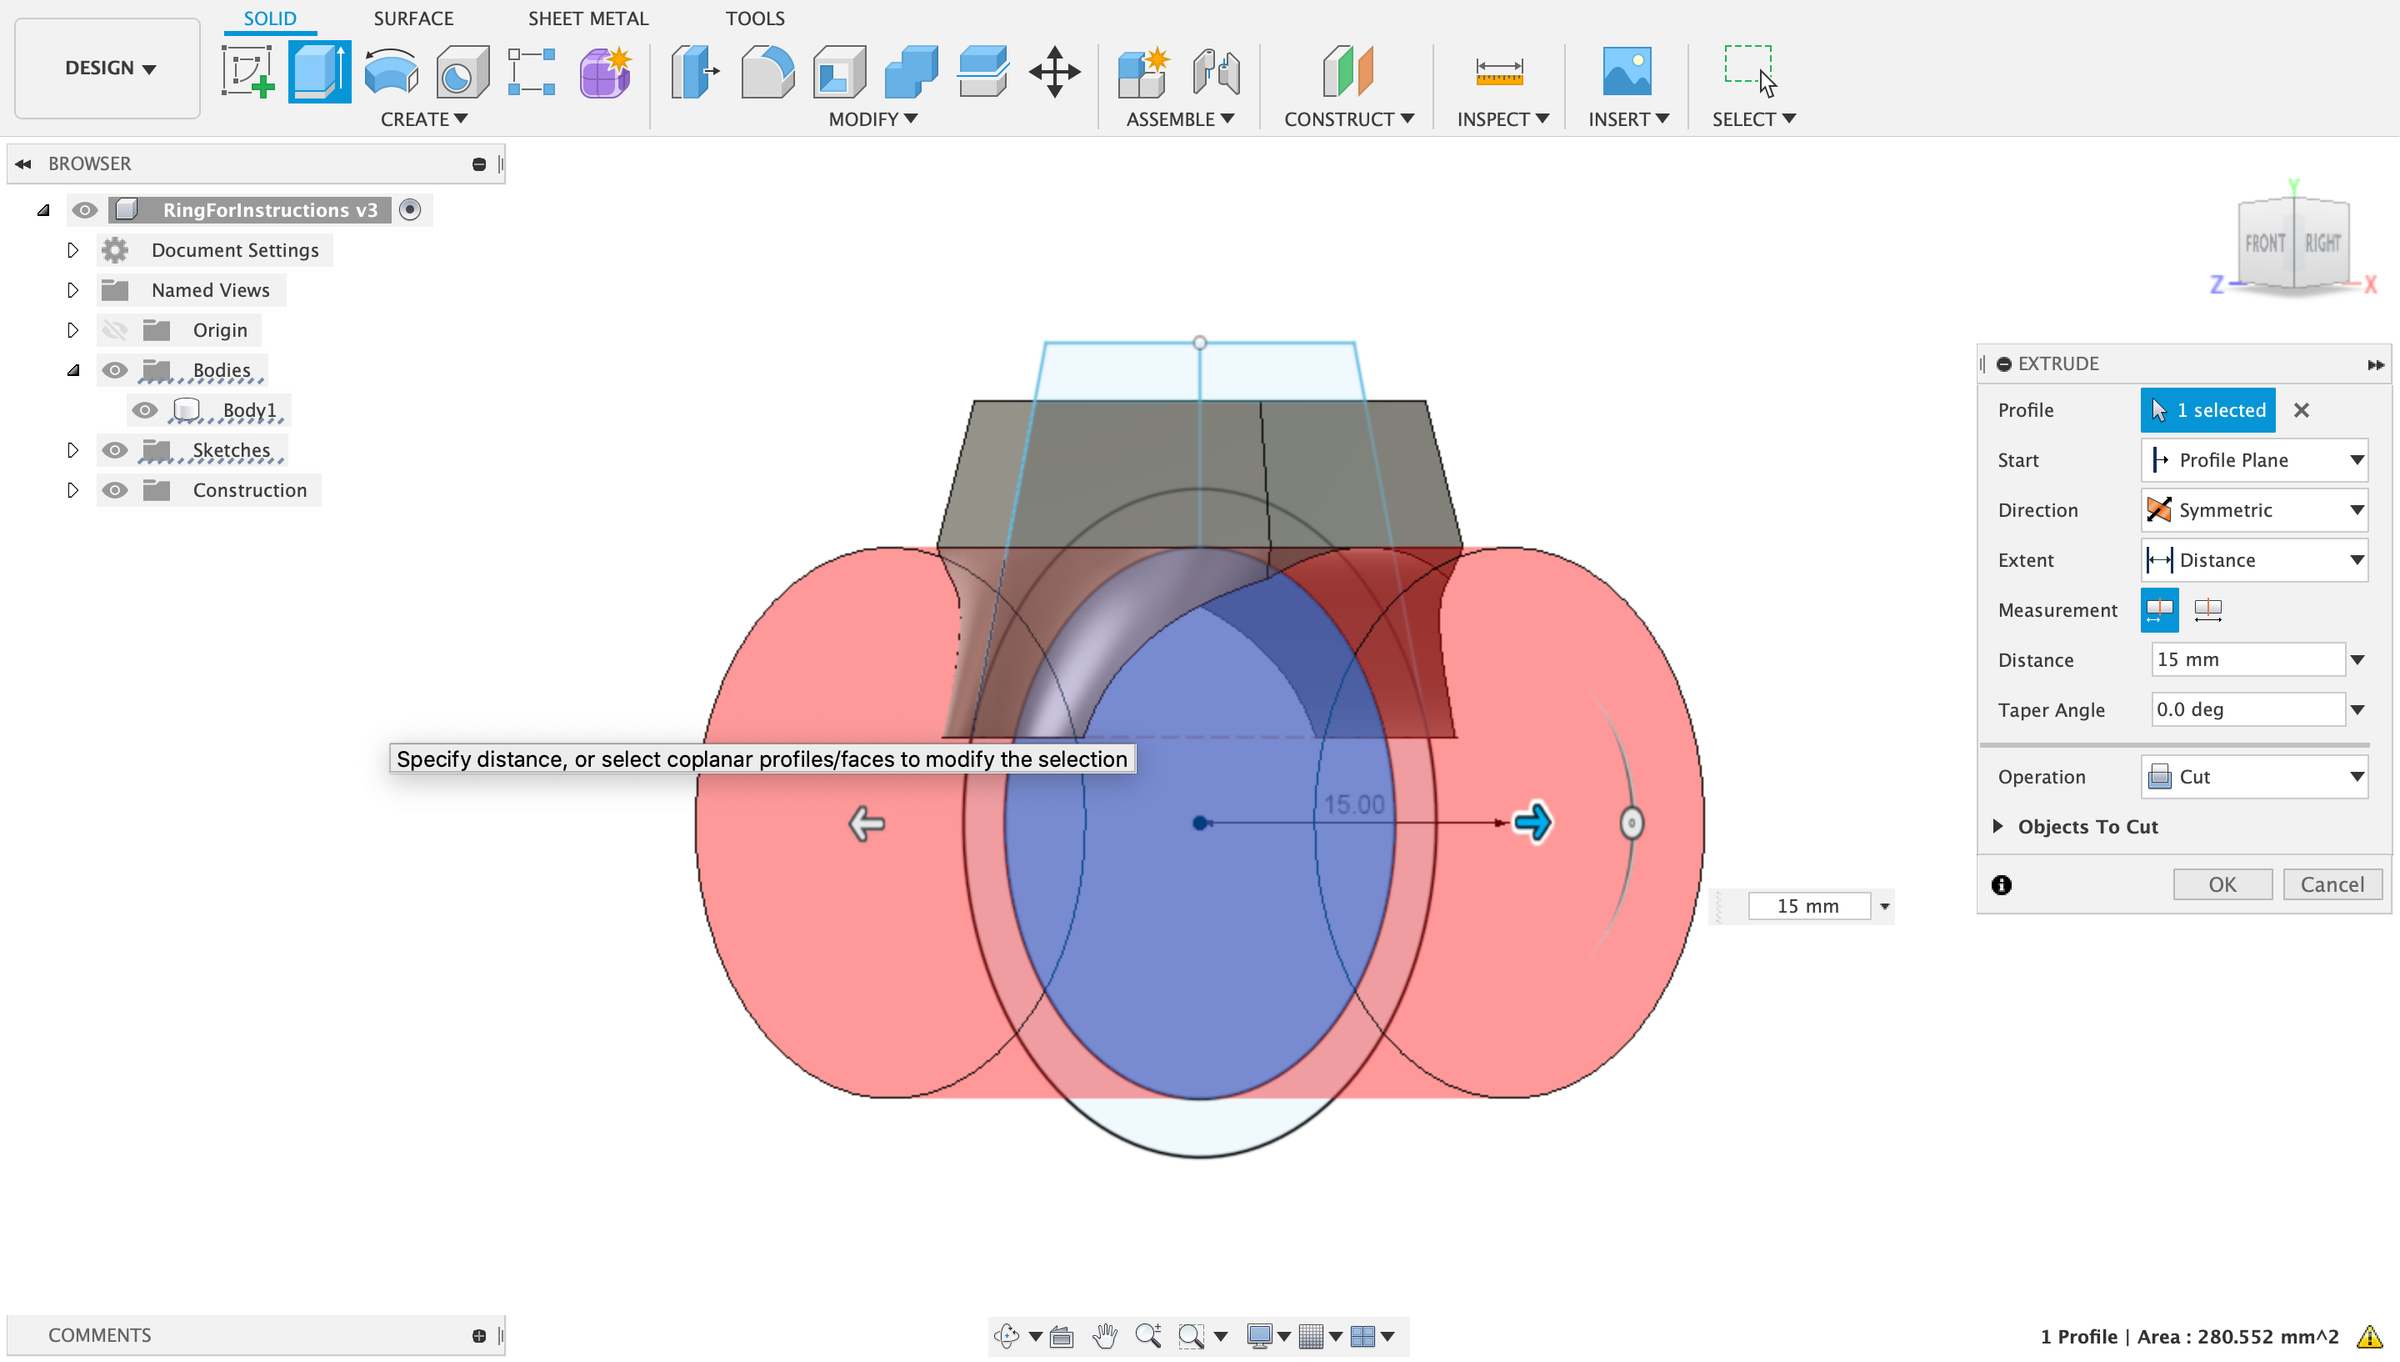Open the Operation dropdown showing Cut
This screenshot has height=1362, width=2400.
(x=2254, y=777)
